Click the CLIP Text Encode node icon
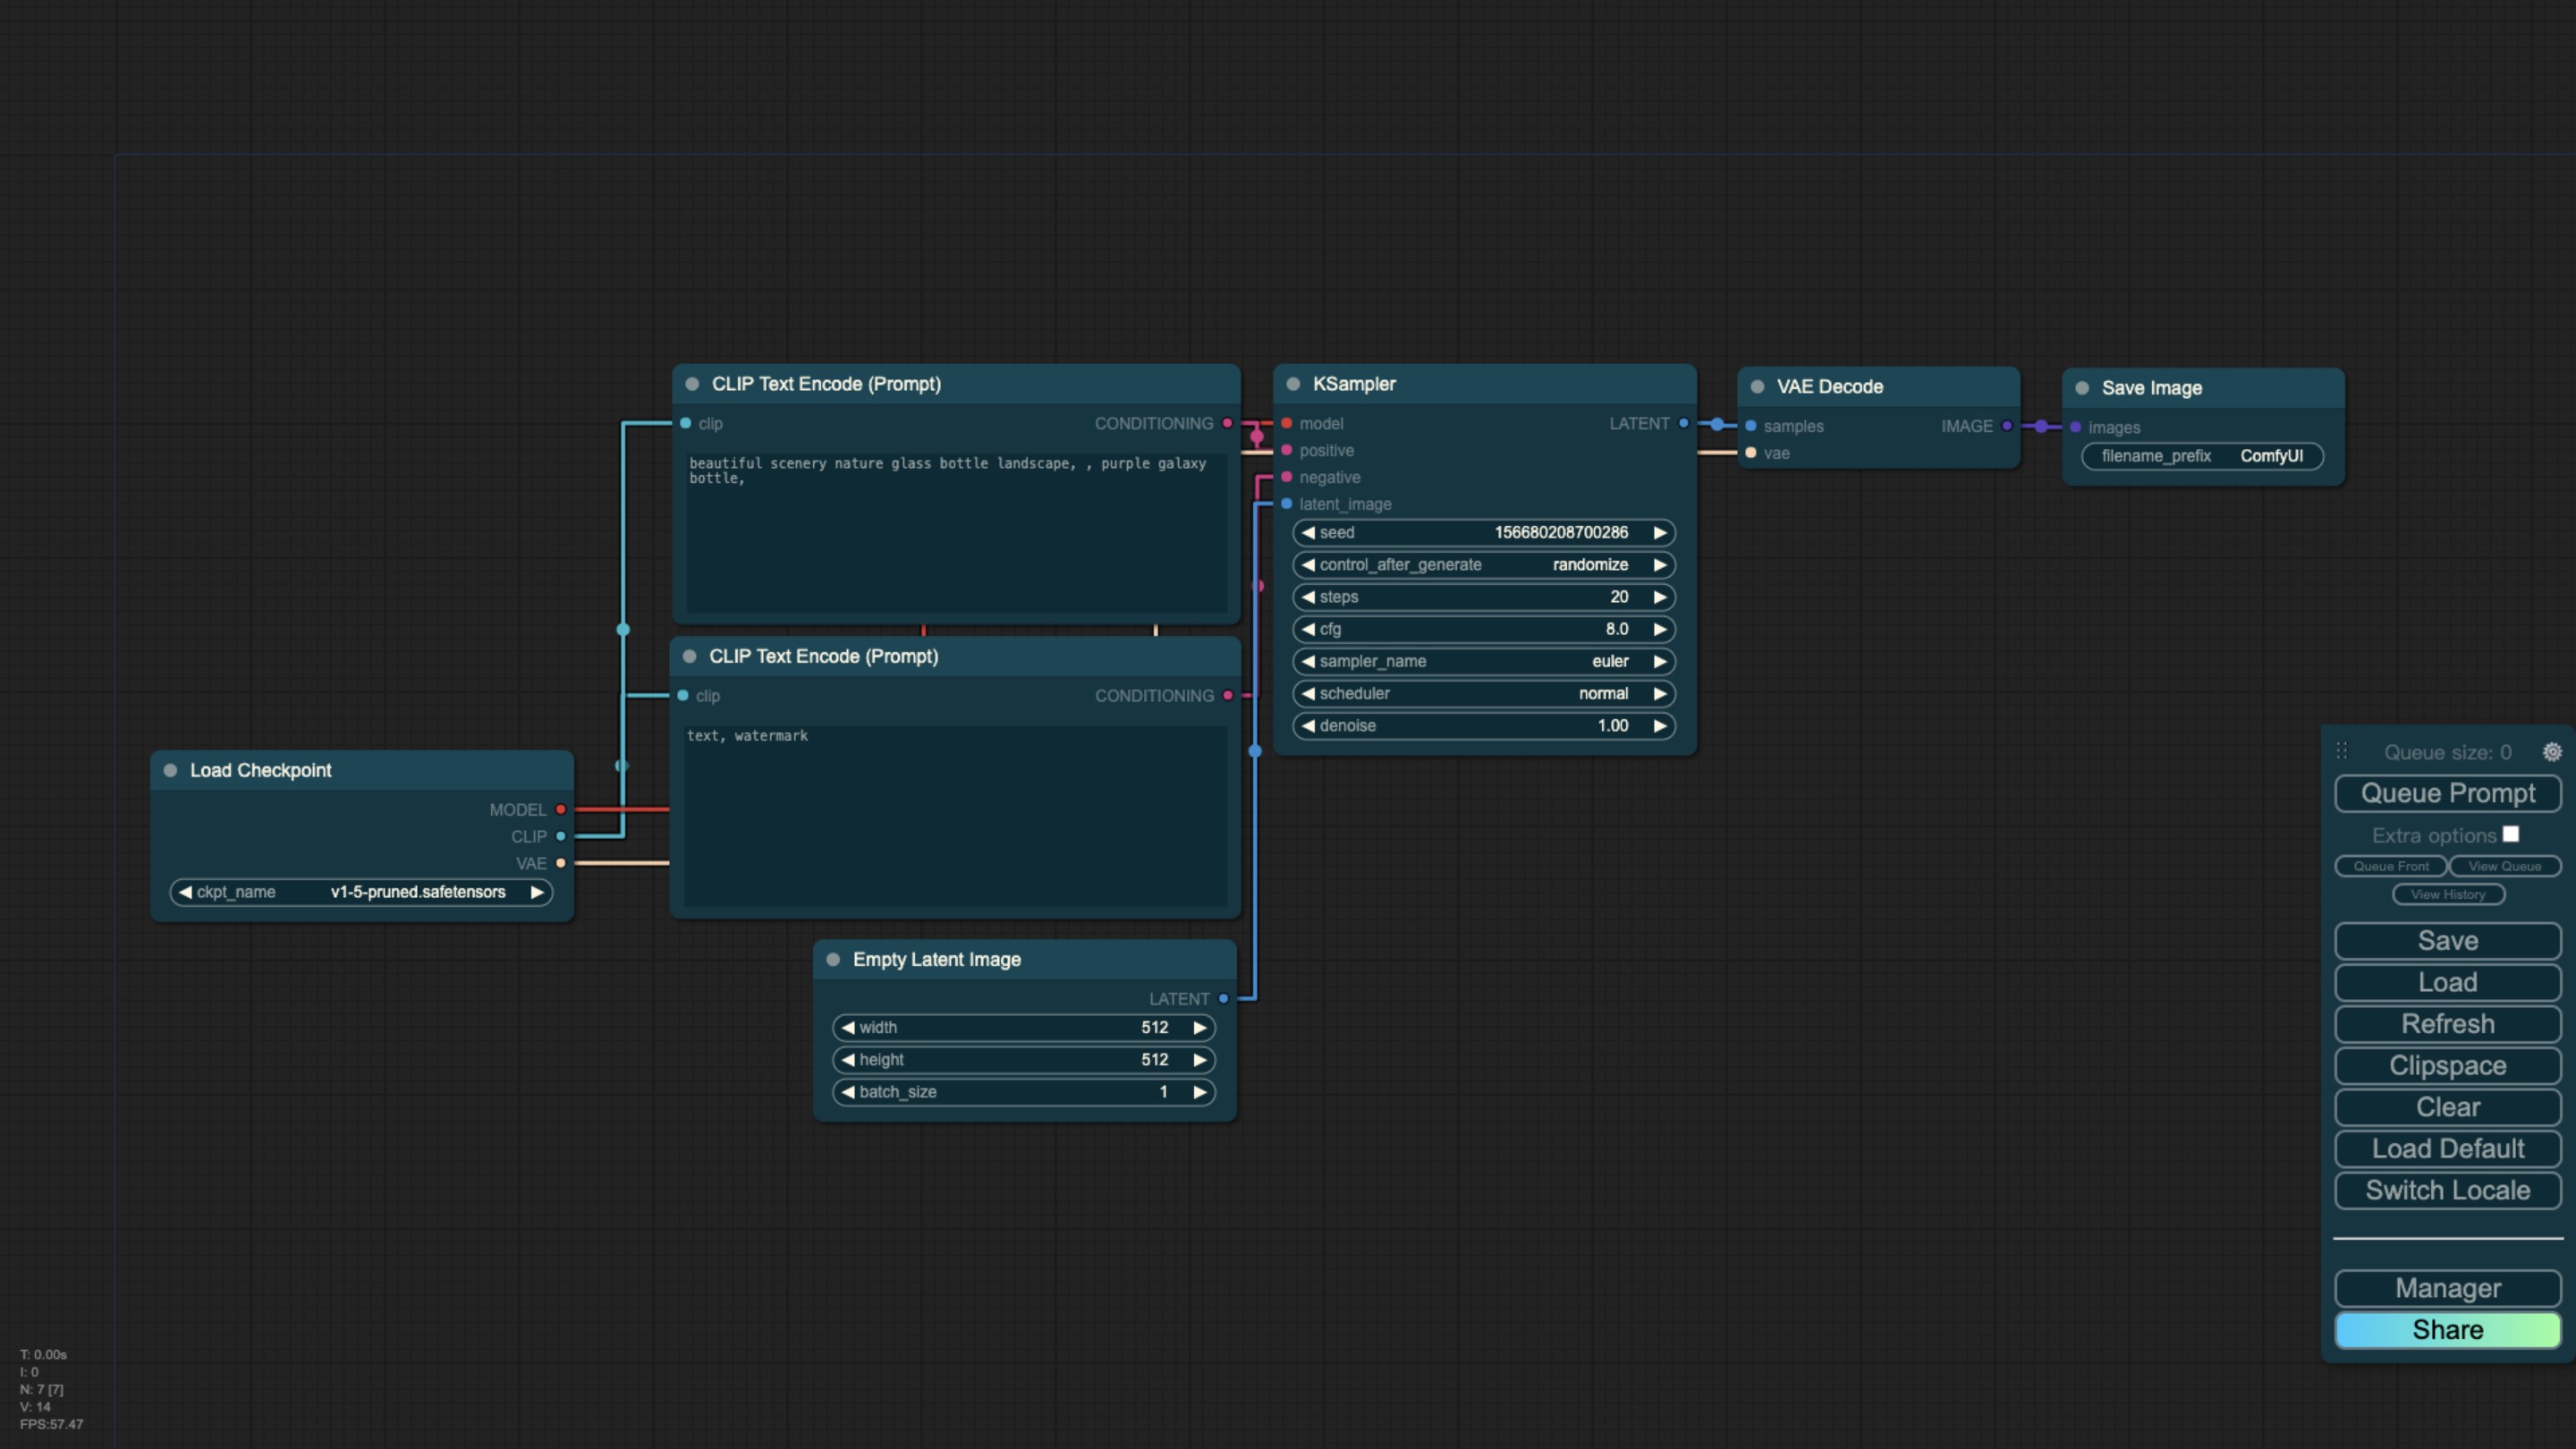Screen dimensions: 2576x1449 point(693,384)
